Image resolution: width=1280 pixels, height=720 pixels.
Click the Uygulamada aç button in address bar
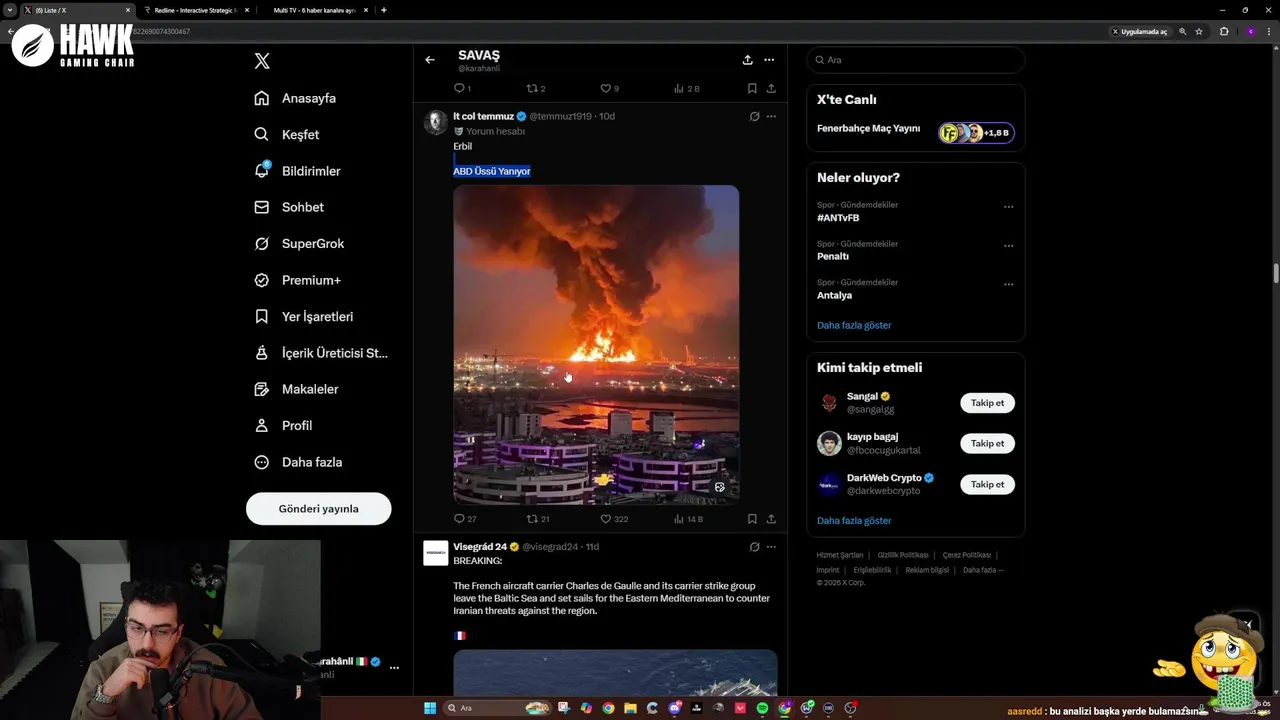point(1140,31)
